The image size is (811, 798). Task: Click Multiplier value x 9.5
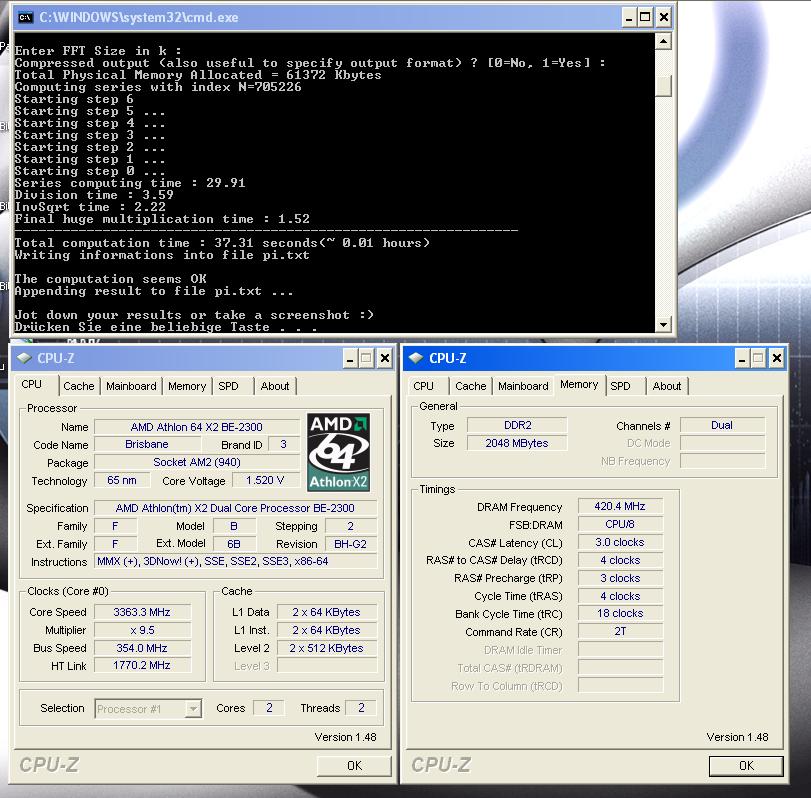pos(142,630)
